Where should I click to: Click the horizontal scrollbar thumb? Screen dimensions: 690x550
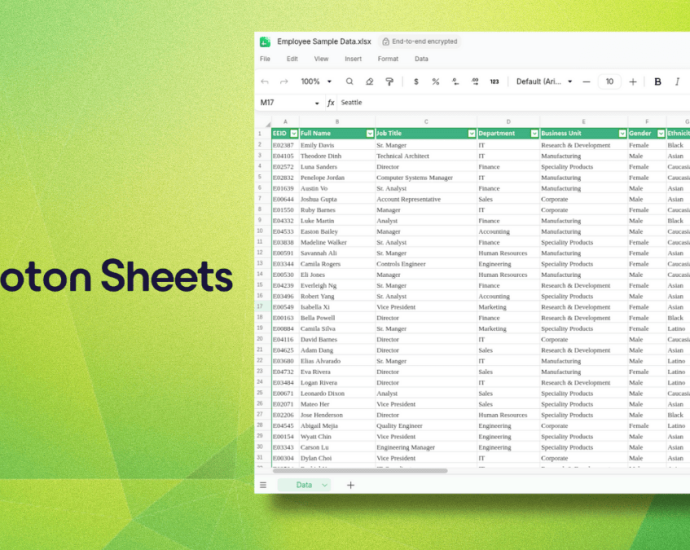tap(360, 471)
